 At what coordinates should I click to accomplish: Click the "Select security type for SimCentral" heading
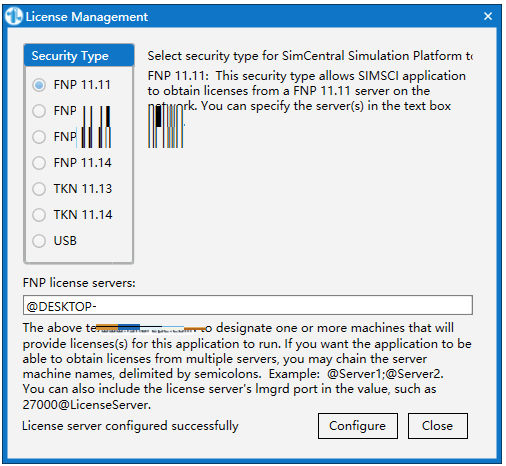(310, 56)
